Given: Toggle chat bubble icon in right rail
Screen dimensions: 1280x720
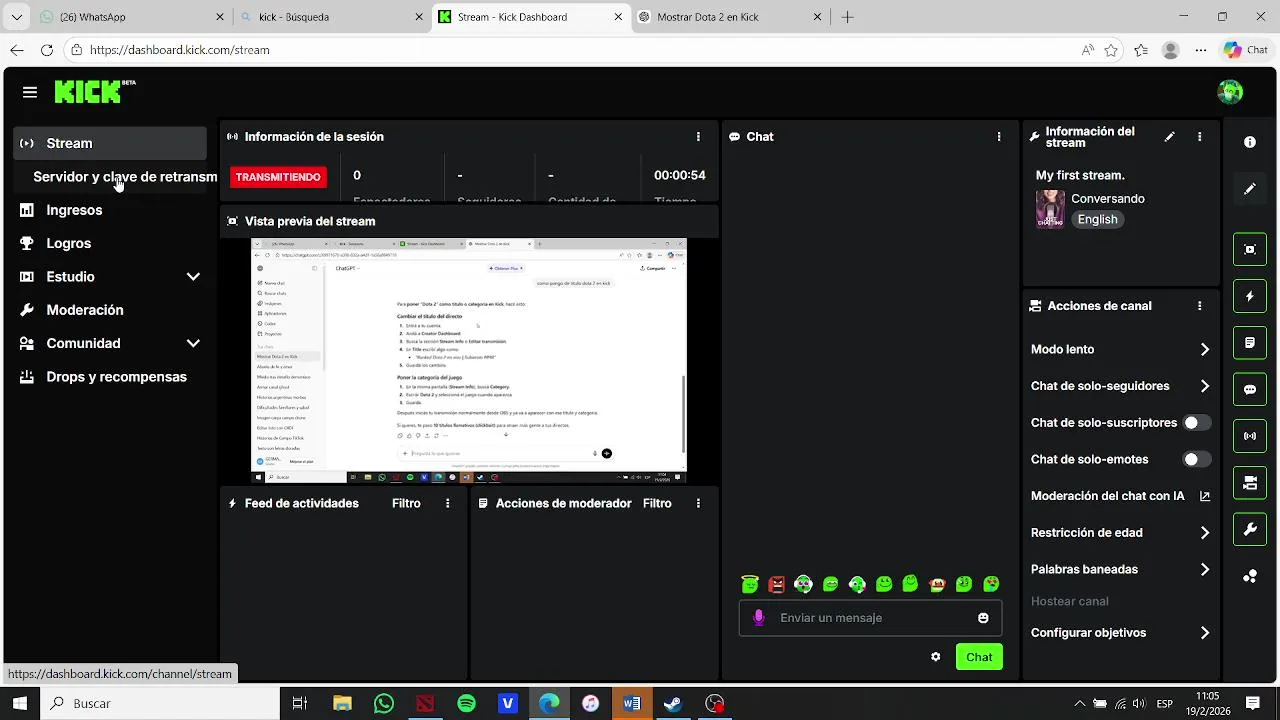Looking at the screenshot, I should (1250, 390).
